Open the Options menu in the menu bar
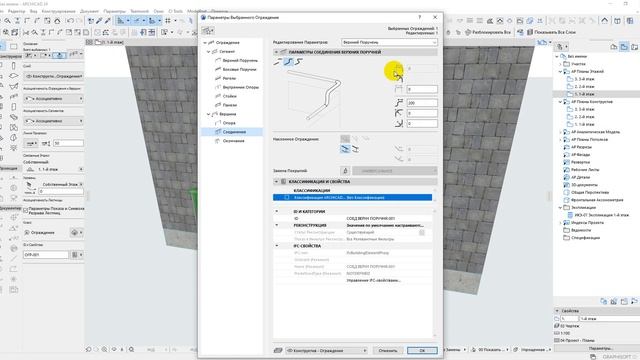Viewport: 640px width, 360px height. tap(115, 11)
